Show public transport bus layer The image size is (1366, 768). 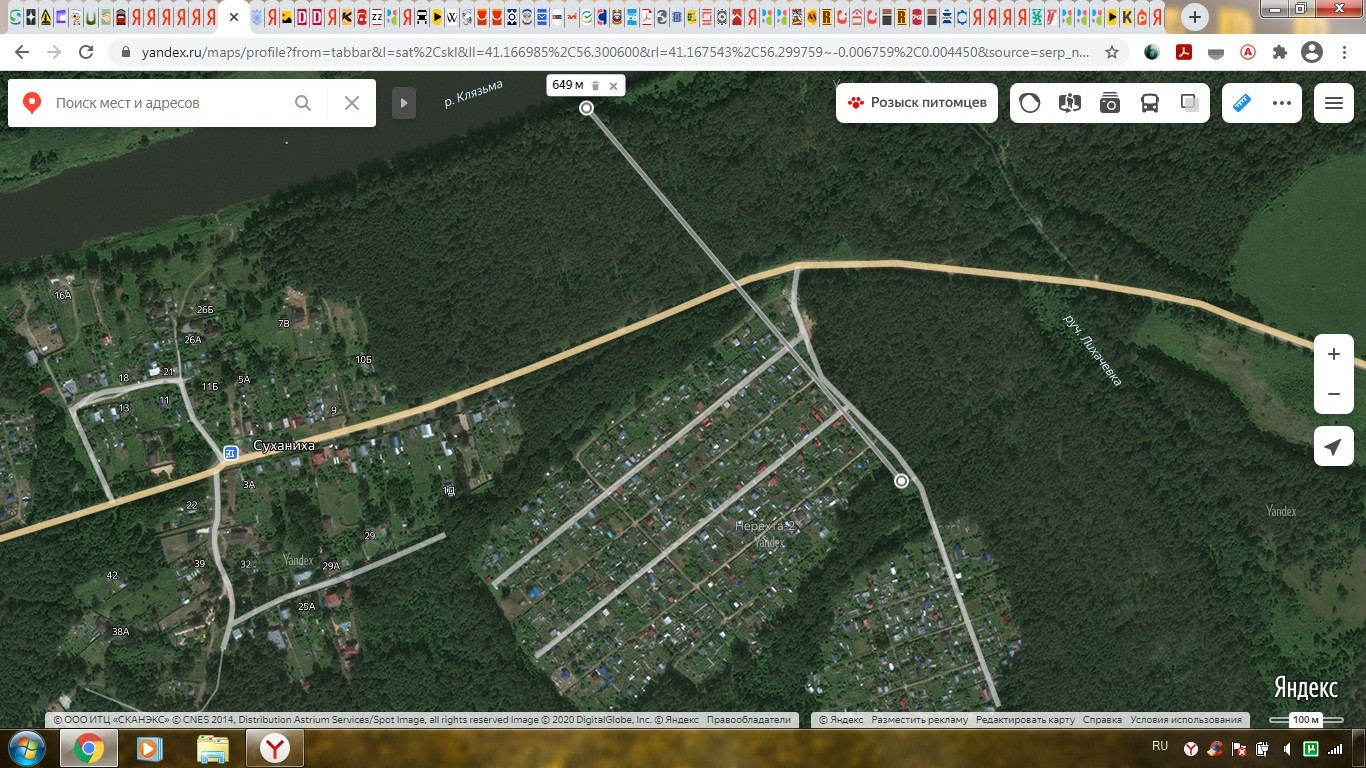click(1150, 103)
